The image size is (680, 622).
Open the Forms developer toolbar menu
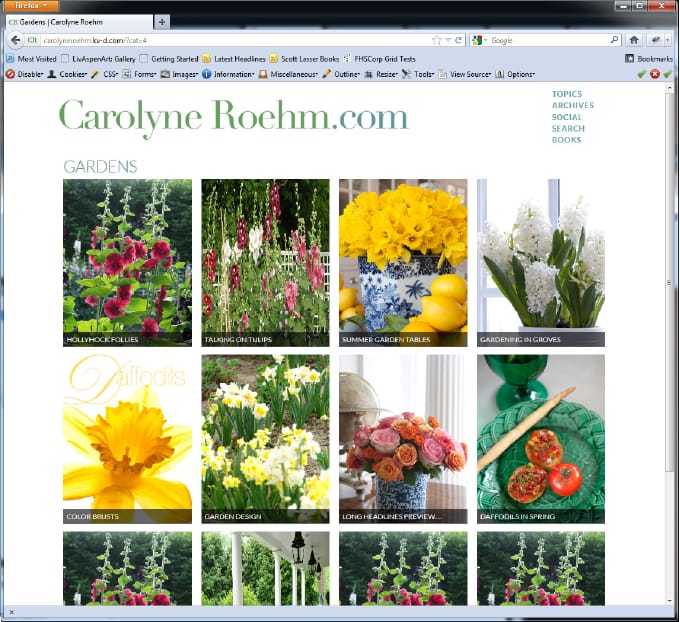(140, 74)
